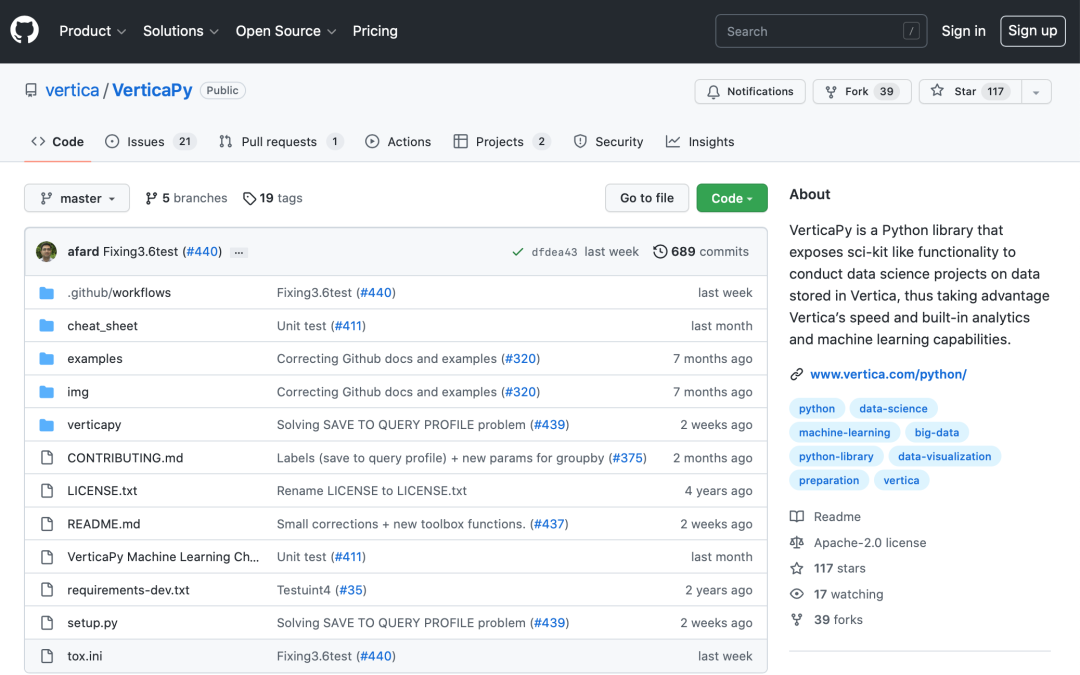Click the folder icon for verticapy
The height and width of the screenshot is (675, 1080).
pos(47,425)
